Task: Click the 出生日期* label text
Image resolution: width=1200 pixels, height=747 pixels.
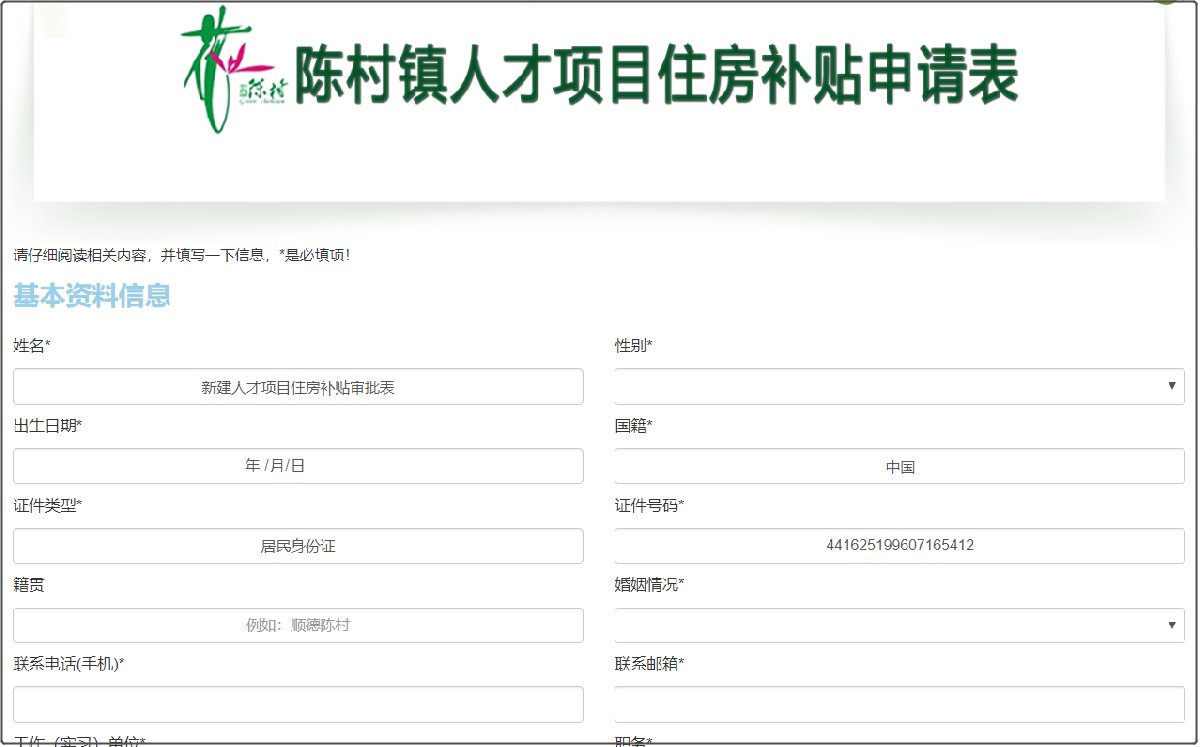Action: click(x=48, y=426)
